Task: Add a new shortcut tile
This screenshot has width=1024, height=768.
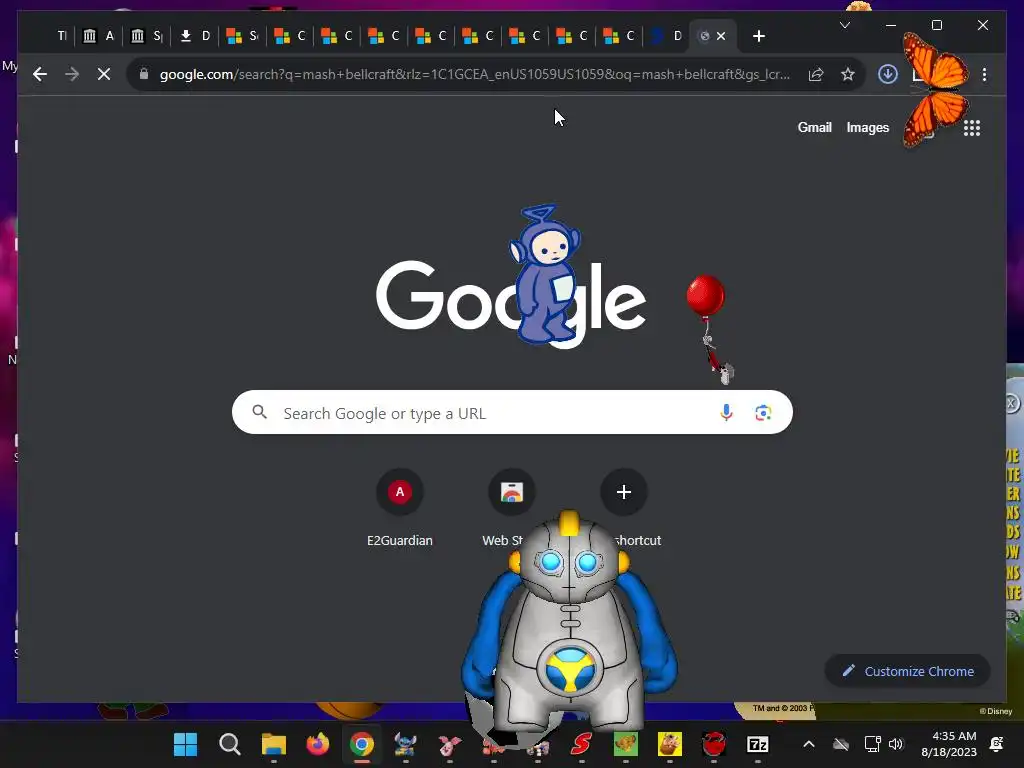Action: pyautogui.click(x=624, y=492)
